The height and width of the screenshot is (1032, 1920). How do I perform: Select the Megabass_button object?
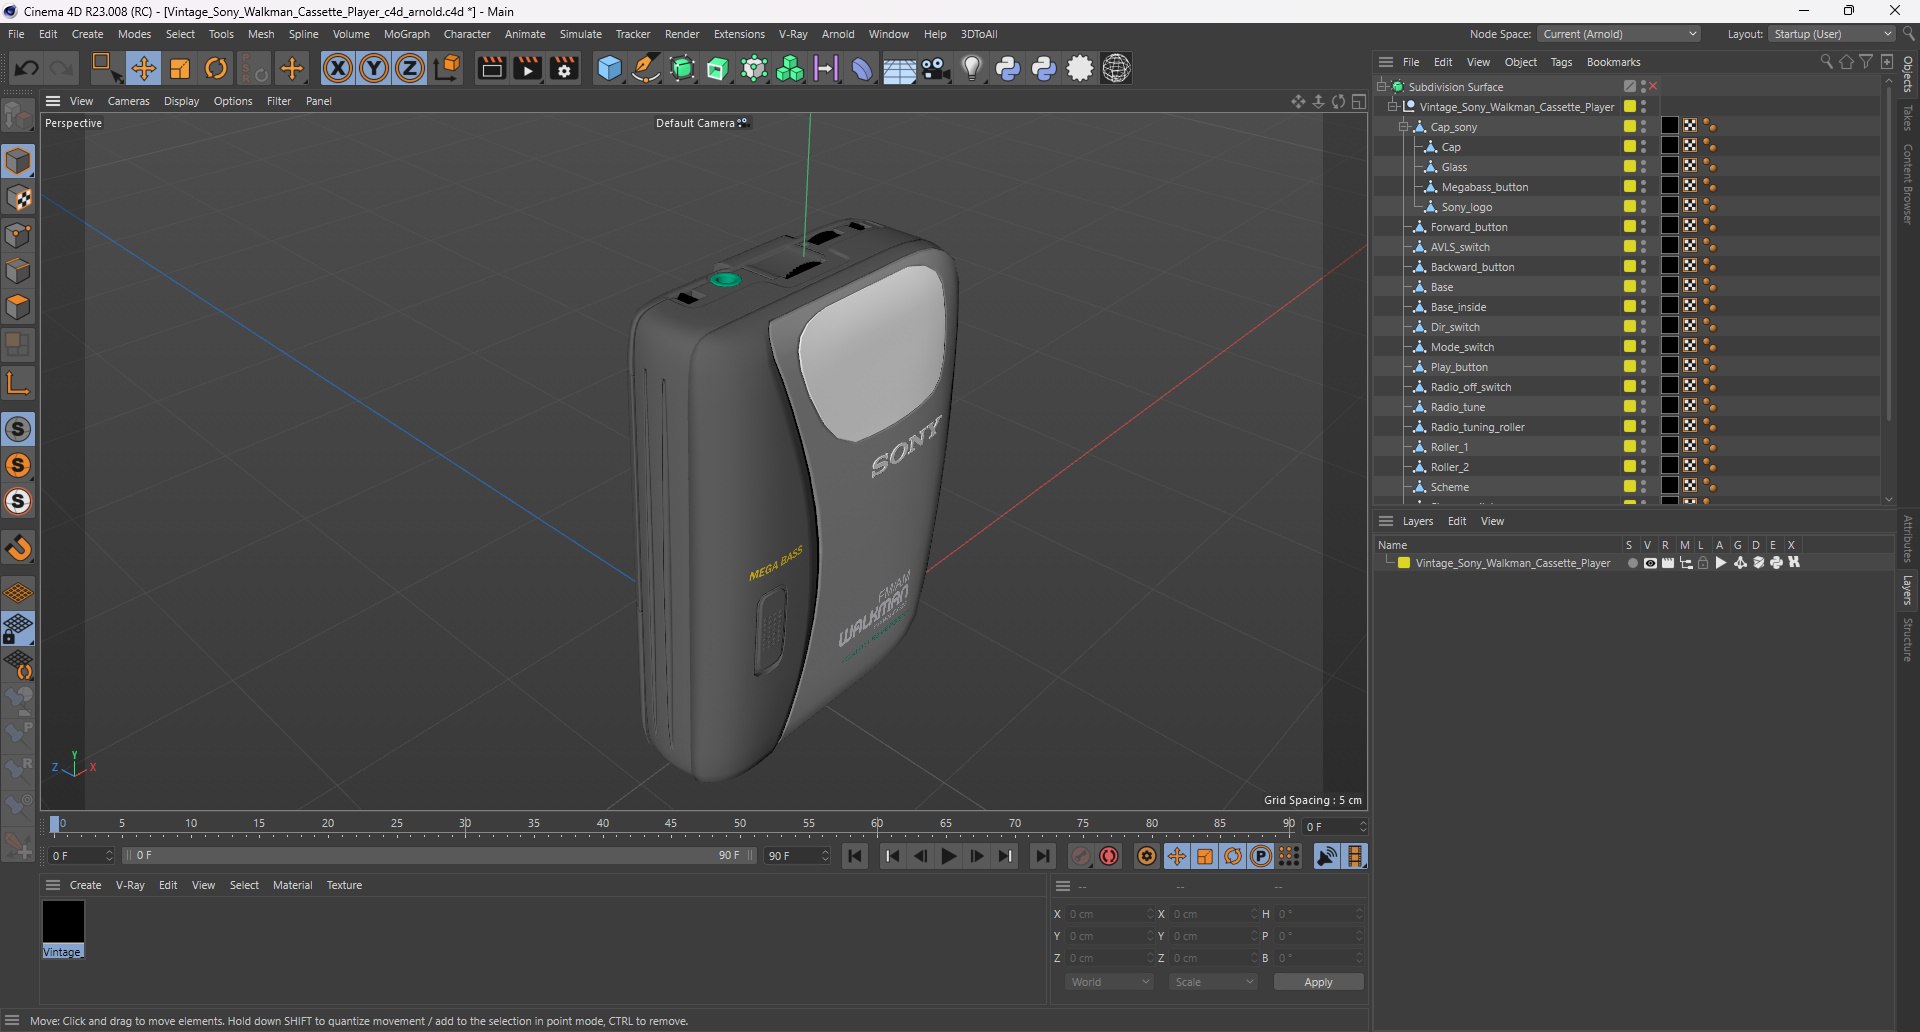pyautogui.click(x=1484, y=187)
